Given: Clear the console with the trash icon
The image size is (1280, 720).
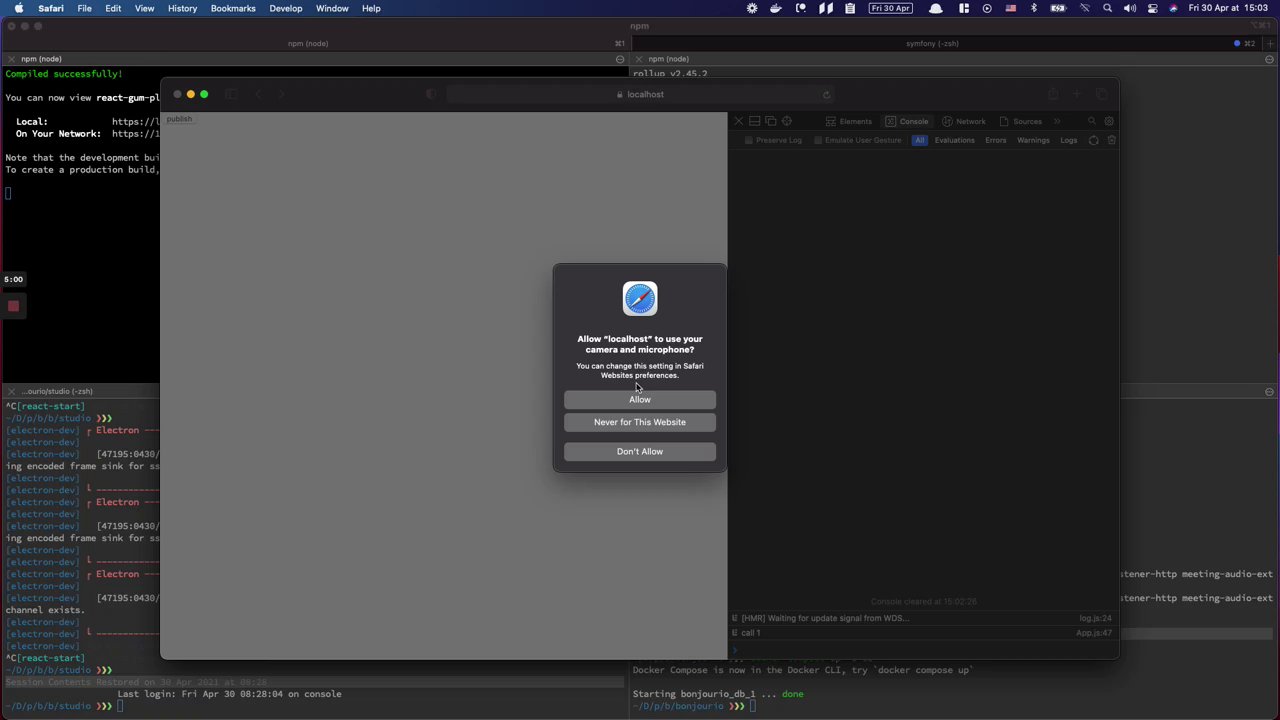Looking at the screenshot, I should (1111, 140).
